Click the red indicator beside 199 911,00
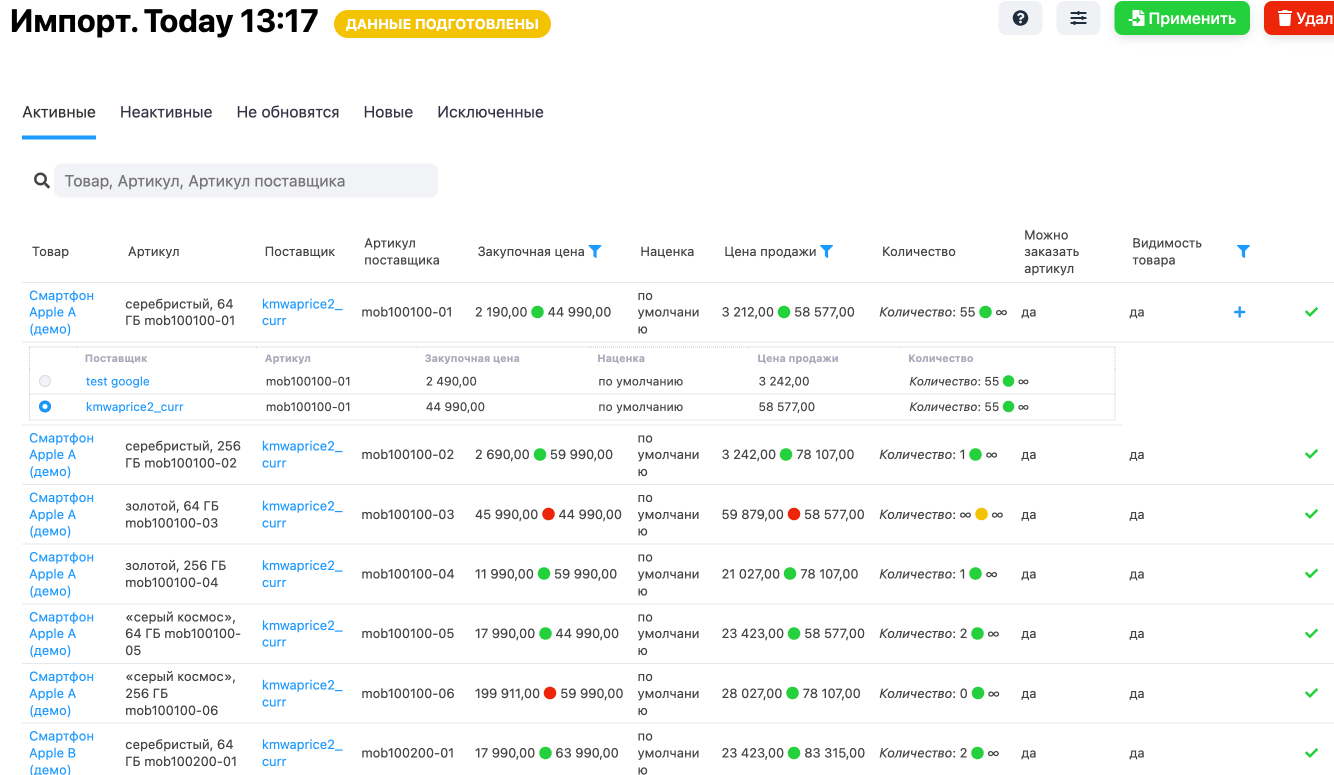Screen dimensions: 1334x775 550,693
